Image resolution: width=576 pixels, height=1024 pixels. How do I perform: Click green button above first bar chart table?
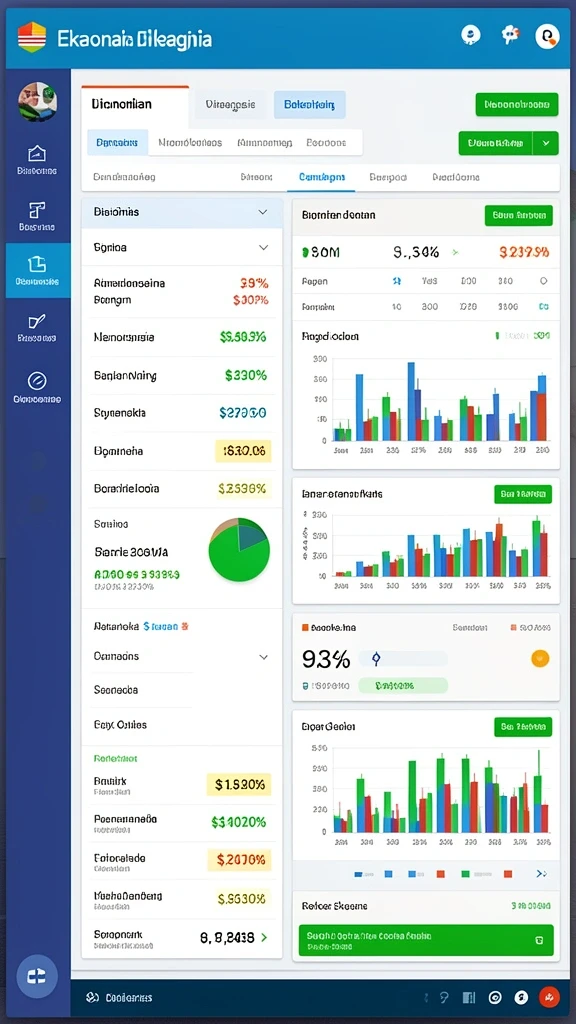519,215
